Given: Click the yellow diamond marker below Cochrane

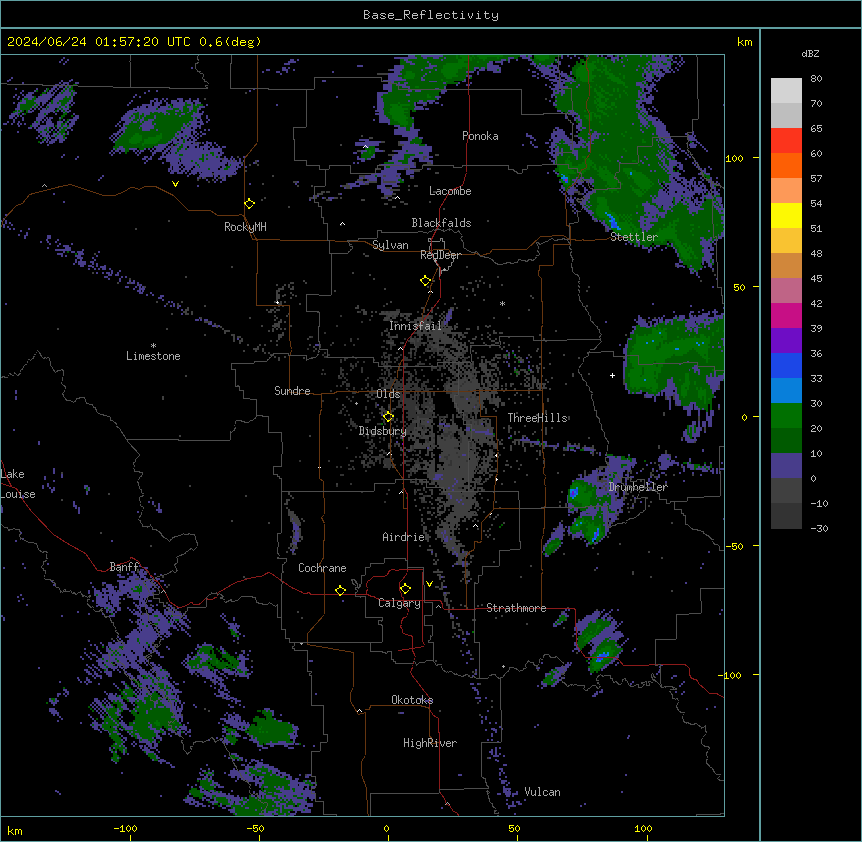Looking at the screenshot, I should [x=340, y=590].
